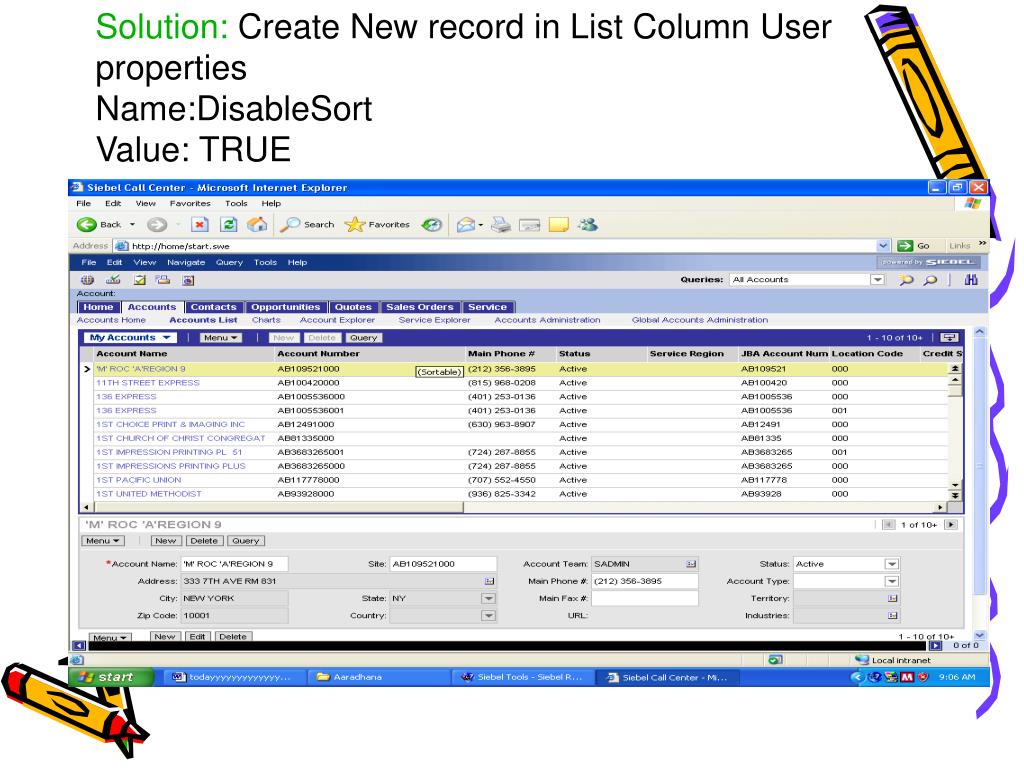This screenshot has width=1024, height=768.
Task: Click the Query button in the list applet
Action: tap(364, 338)
